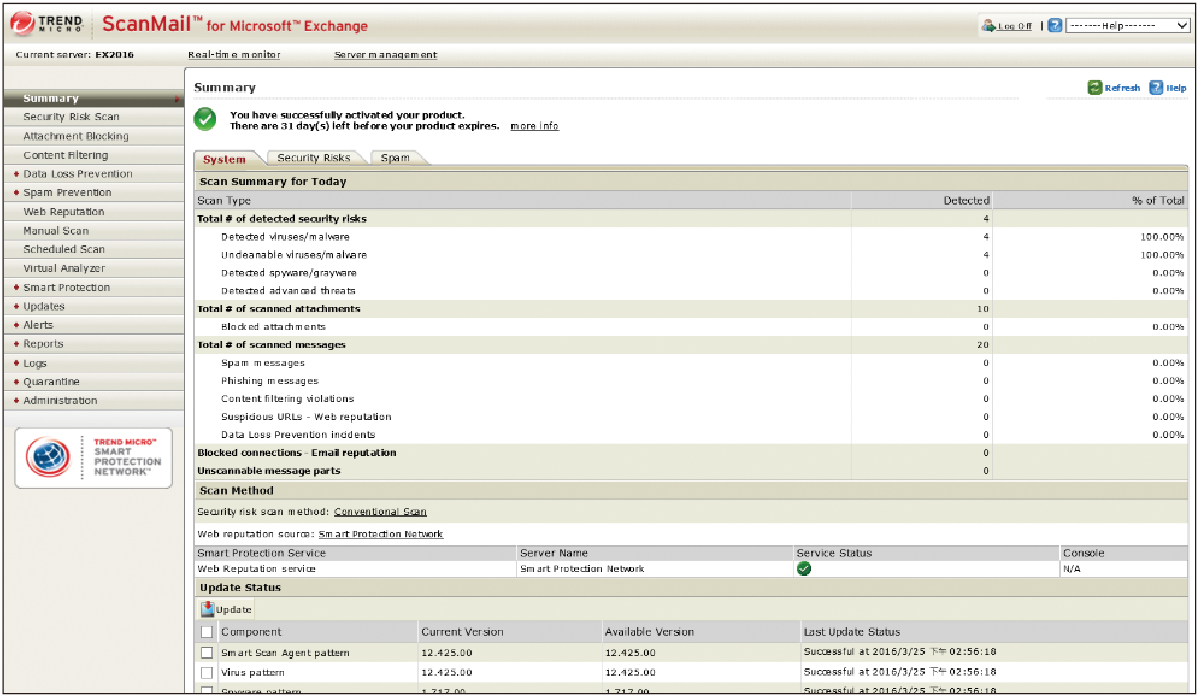Click the Log Off icon

pos(988,26)
